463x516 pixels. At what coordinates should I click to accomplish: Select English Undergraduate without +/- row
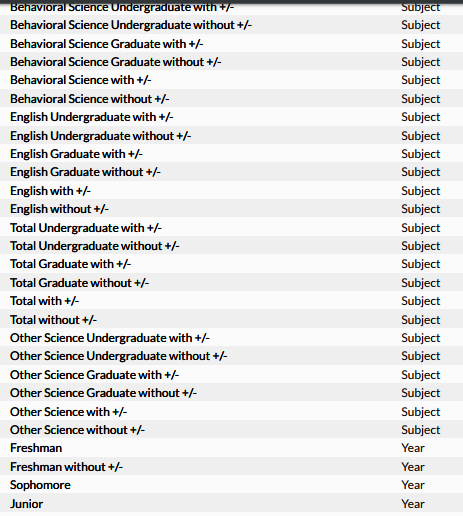click(231, 136)
